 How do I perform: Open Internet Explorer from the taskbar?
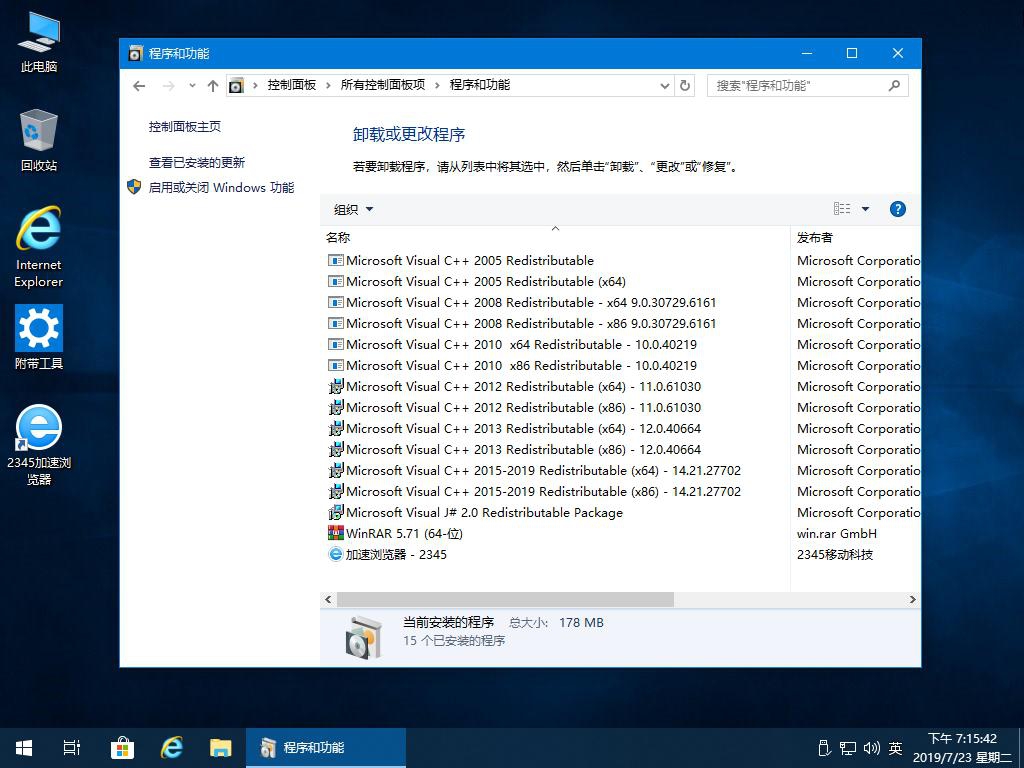tap(172, 748)
